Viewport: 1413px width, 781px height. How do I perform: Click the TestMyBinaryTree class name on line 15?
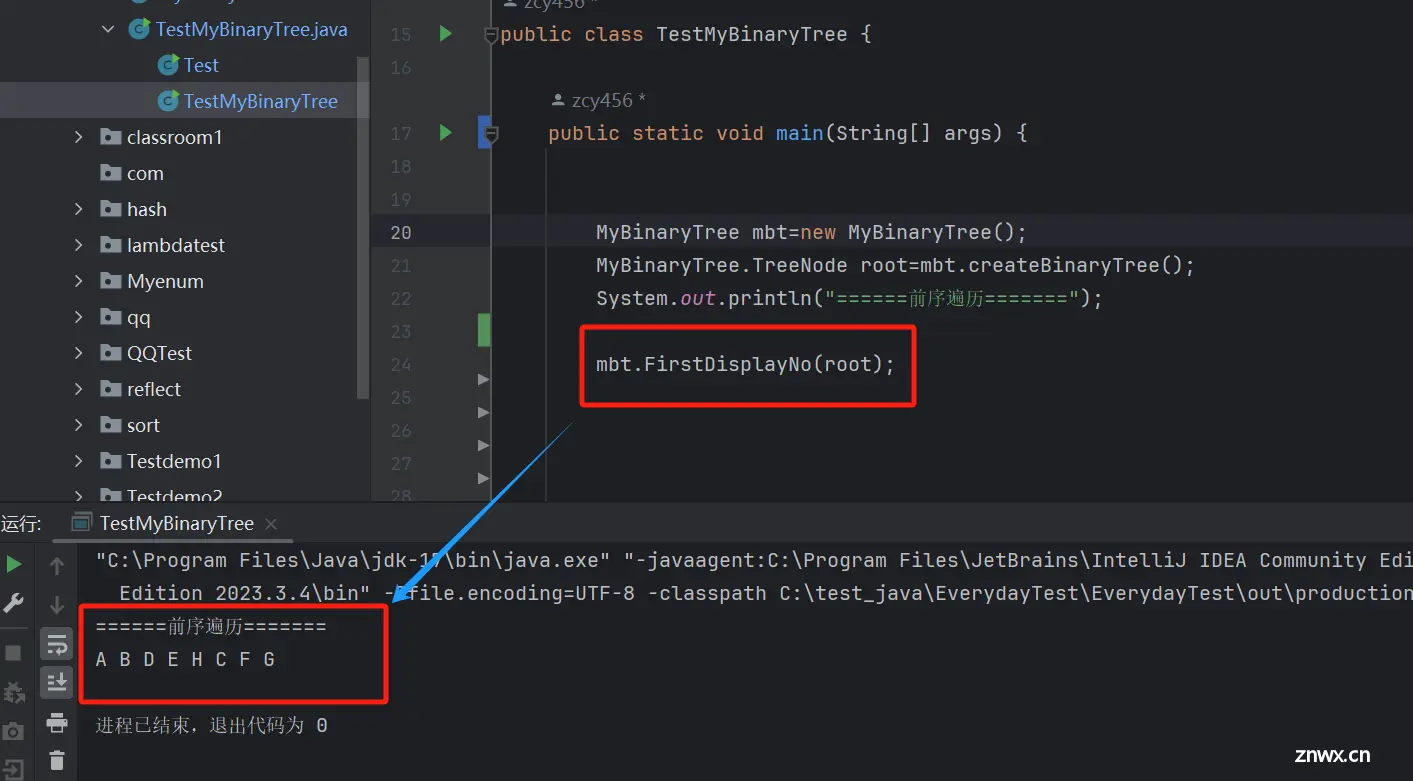752,34
